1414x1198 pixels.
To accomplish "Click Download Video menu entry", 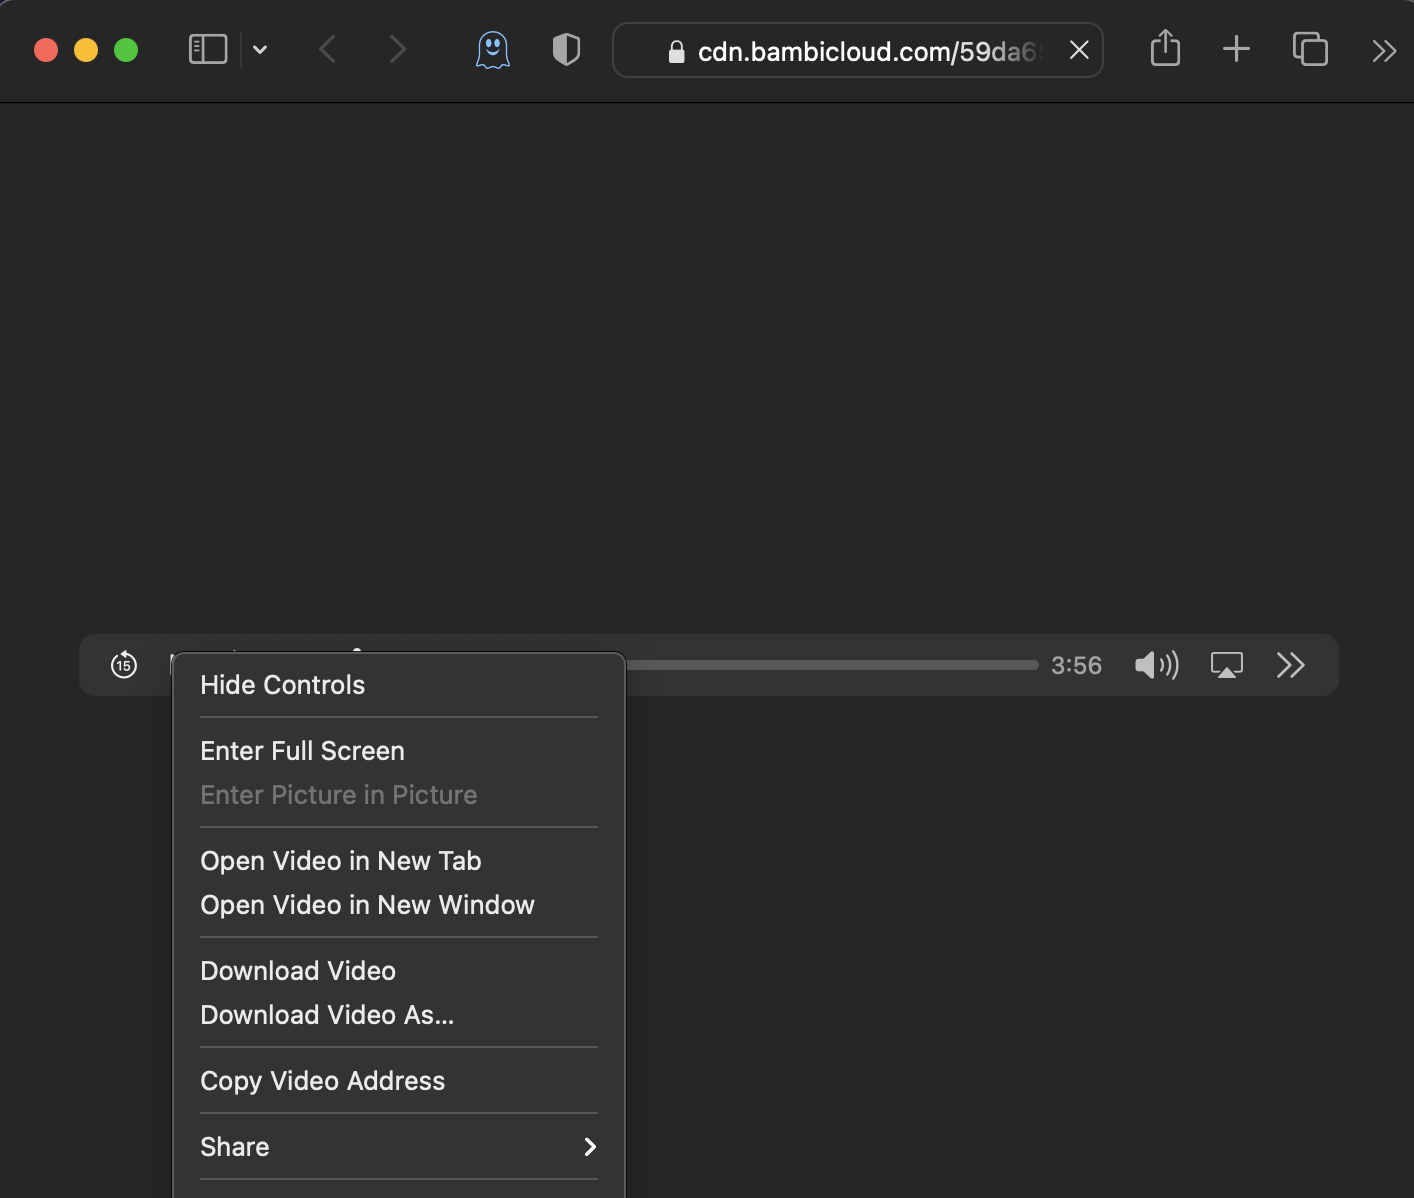I will [x=298, y=971].
